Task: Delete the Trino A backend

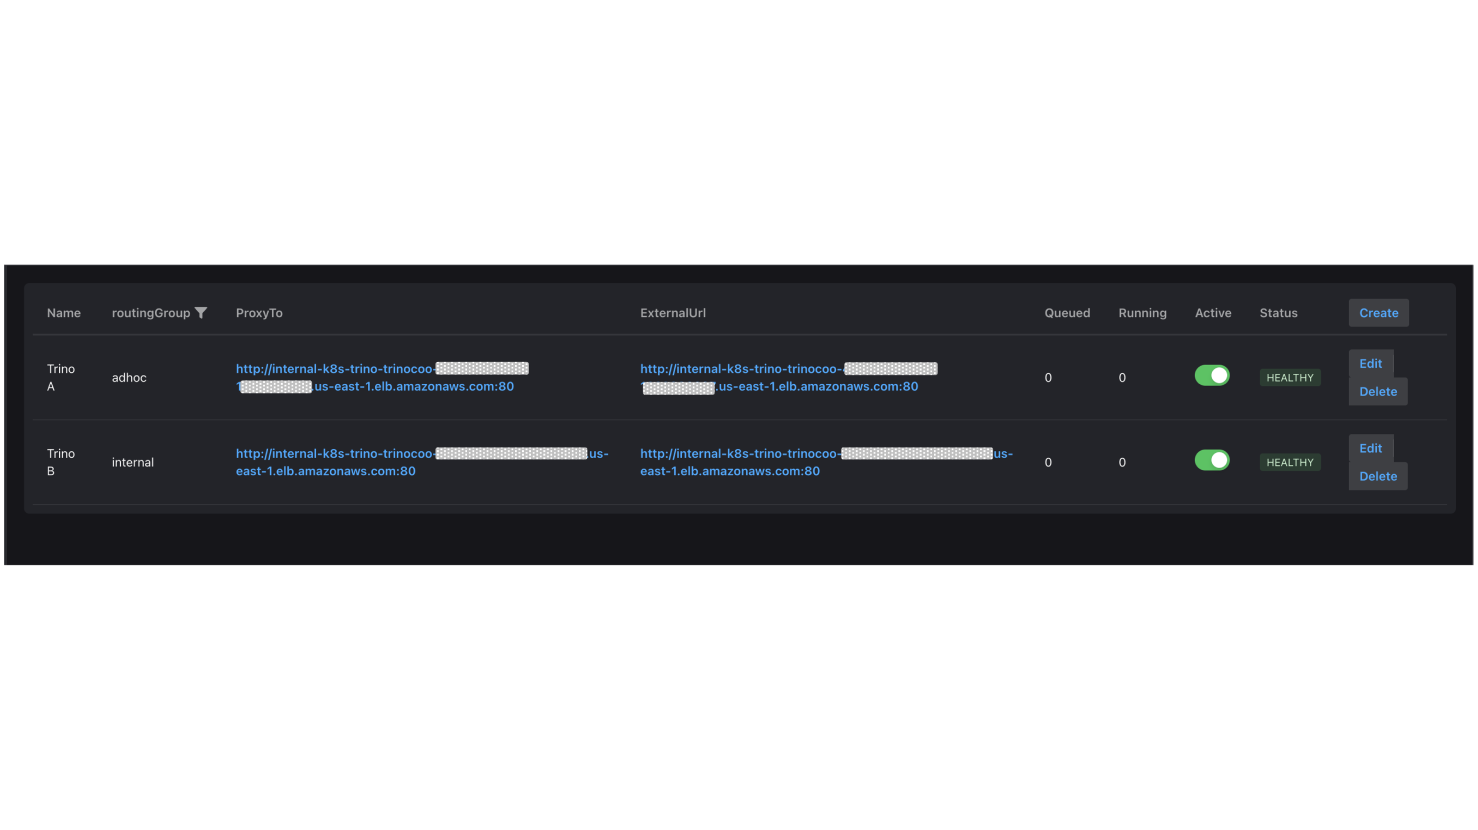Action: 1378,392
